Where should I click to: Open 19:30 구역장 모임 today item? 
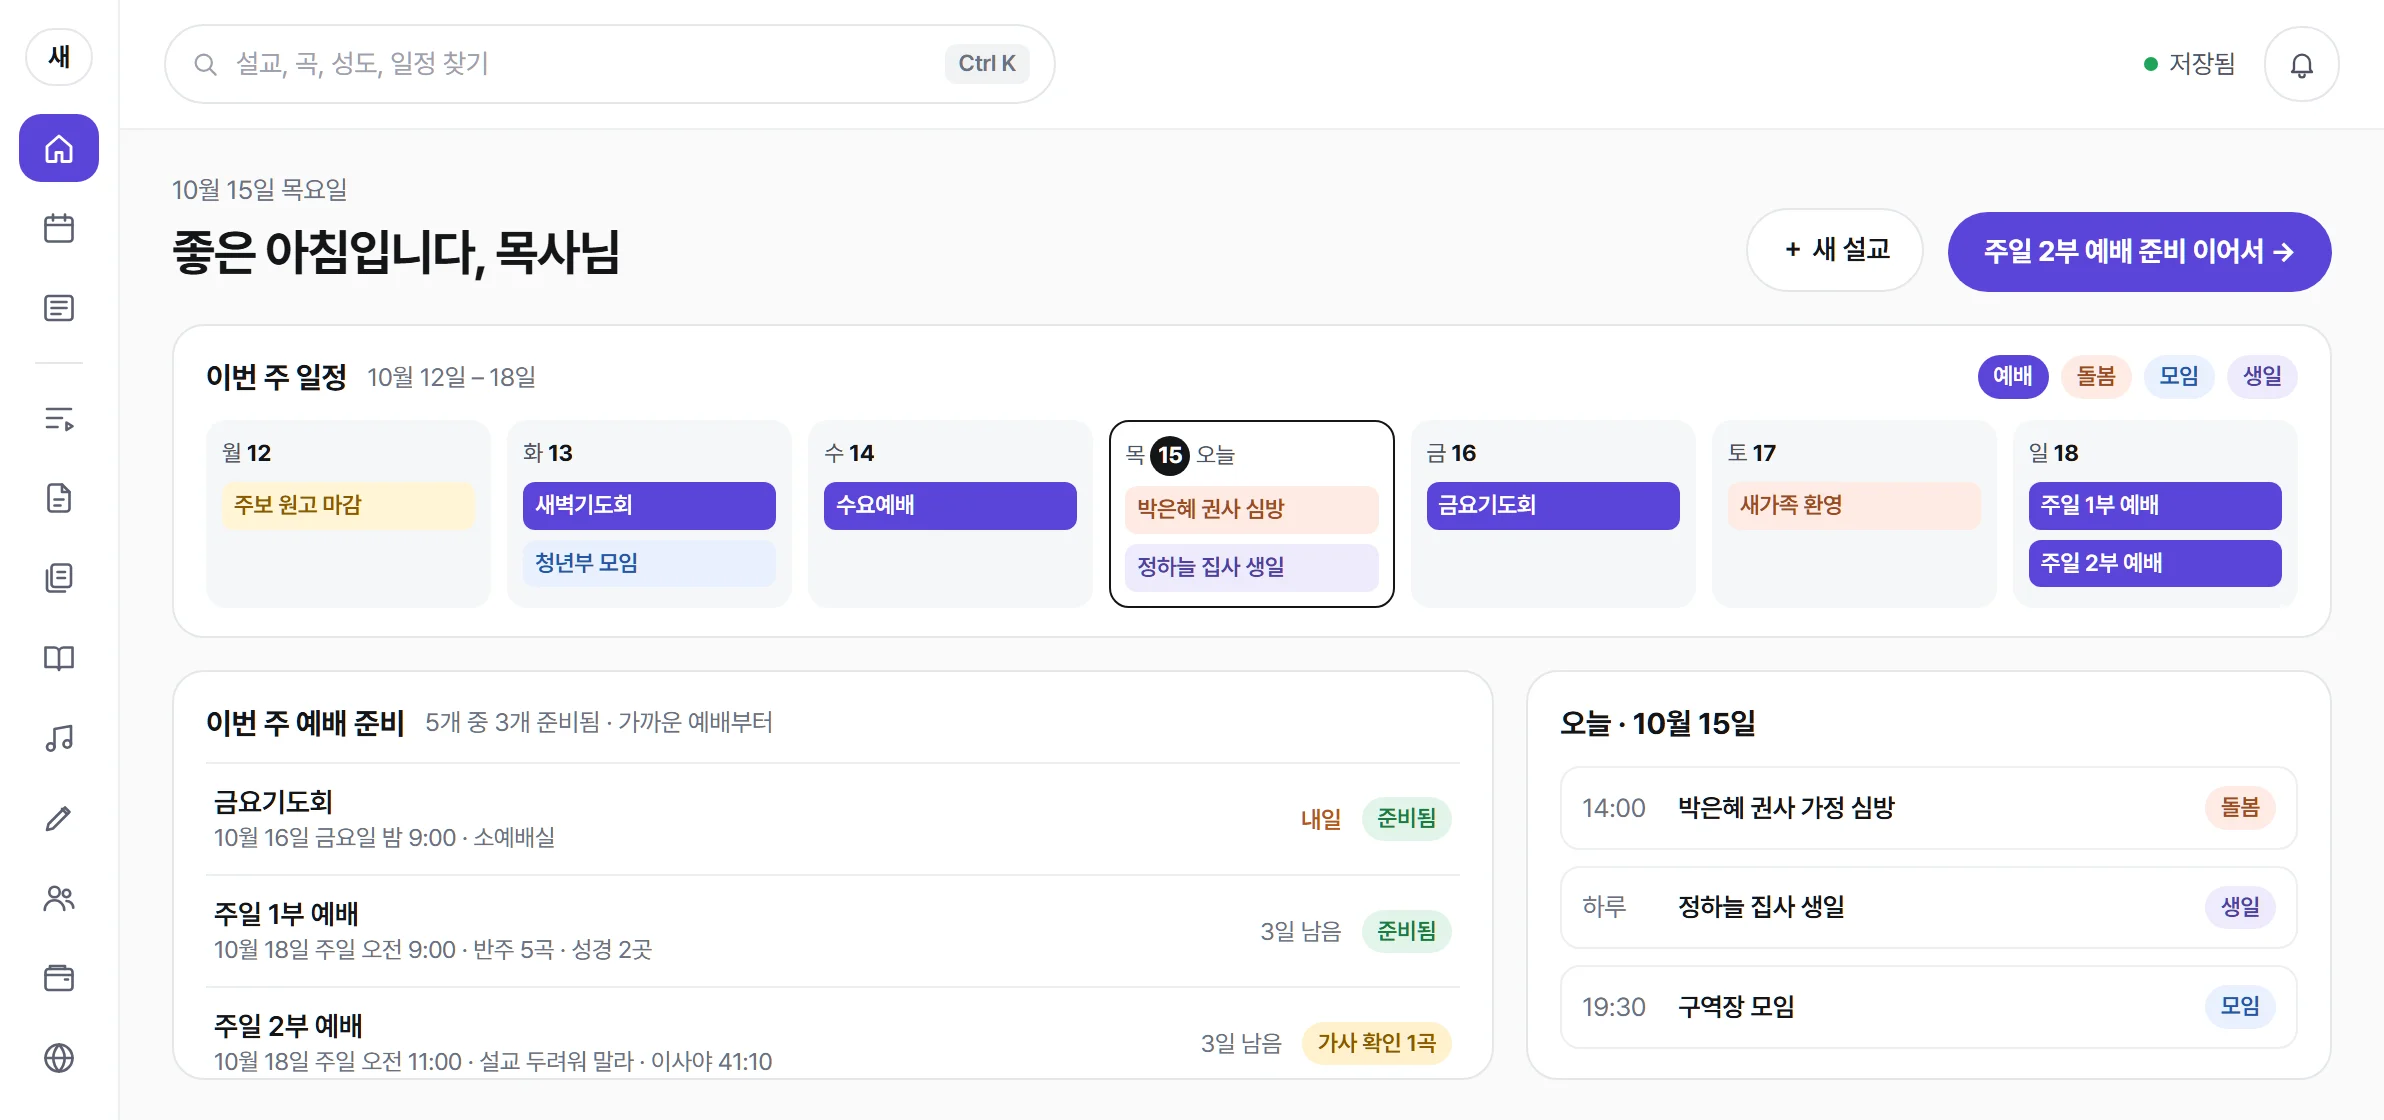coord(1928,1007)
